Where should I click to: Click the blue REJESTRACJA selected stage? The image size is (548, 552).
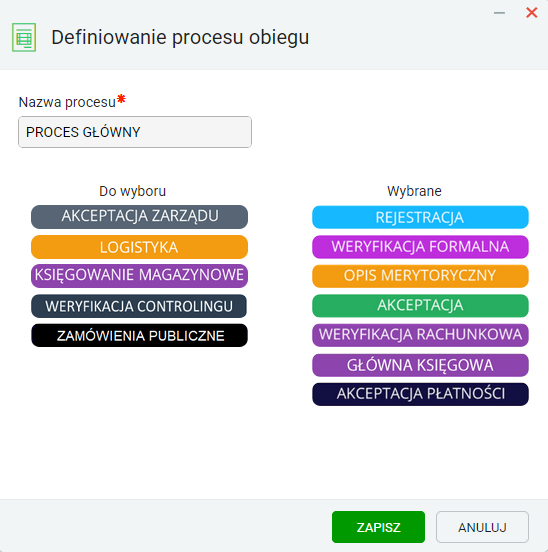tap(420, 217)
